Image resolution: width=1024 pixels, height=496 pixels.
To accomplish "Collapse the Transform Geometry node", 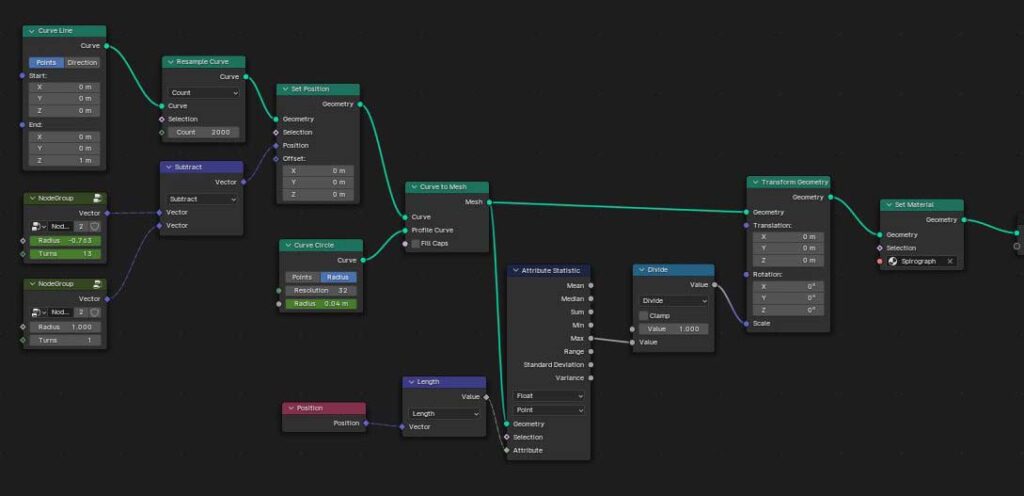I will tap(755, 183).
